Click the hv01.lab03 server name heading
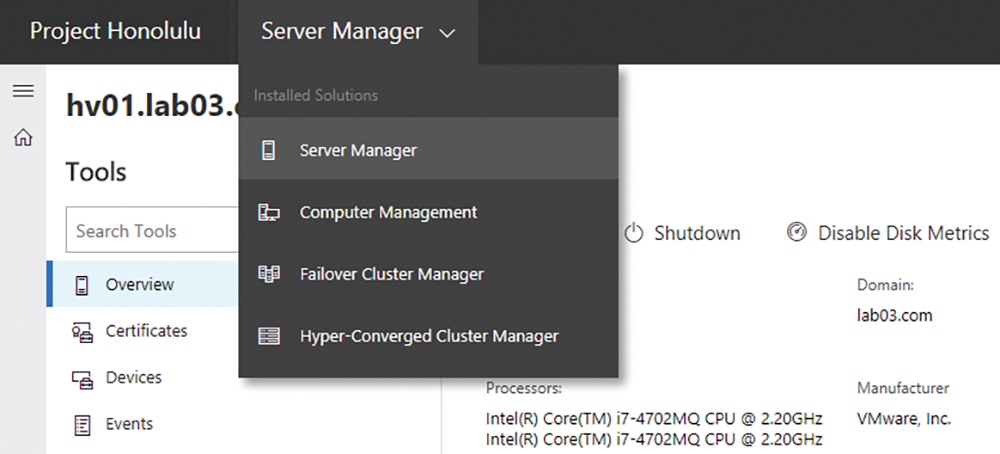The image size is (1000, 454). (152, 105)
